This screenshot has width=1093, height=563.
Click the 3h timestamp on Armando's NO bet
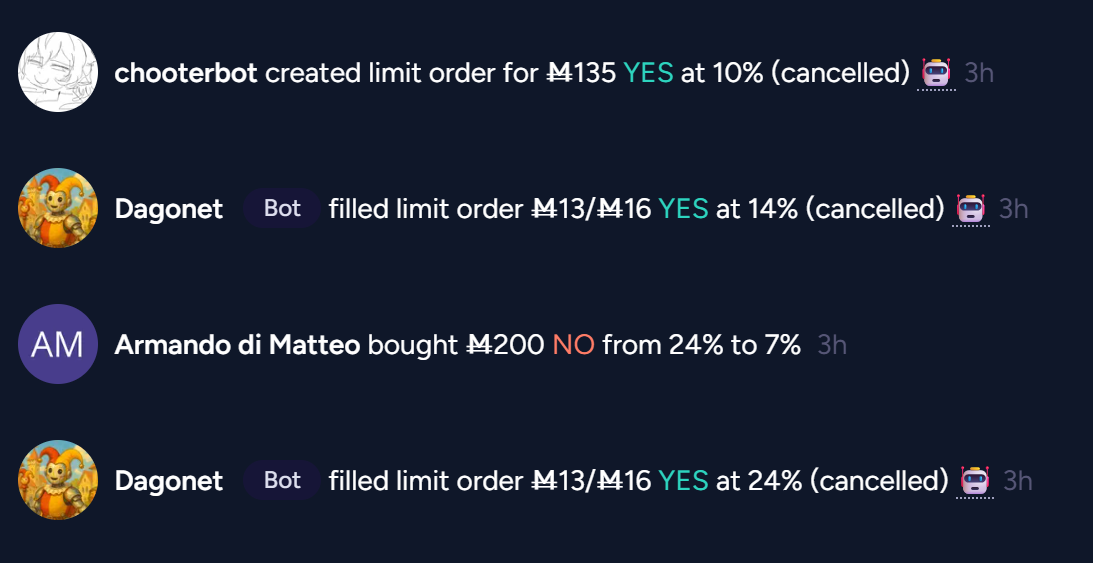click(x=832, y=345)
